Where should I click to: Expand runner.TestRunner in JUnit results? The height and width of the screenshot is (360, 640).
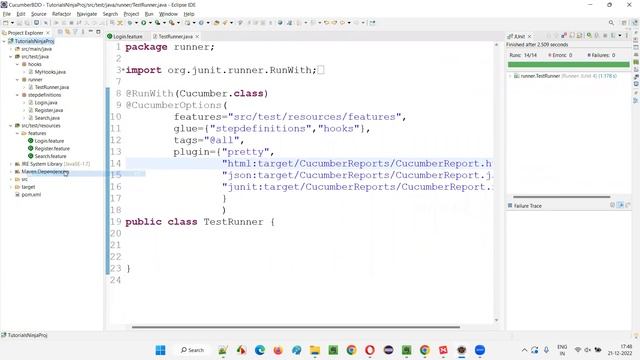pyautogui.click(x=510, y=76)
